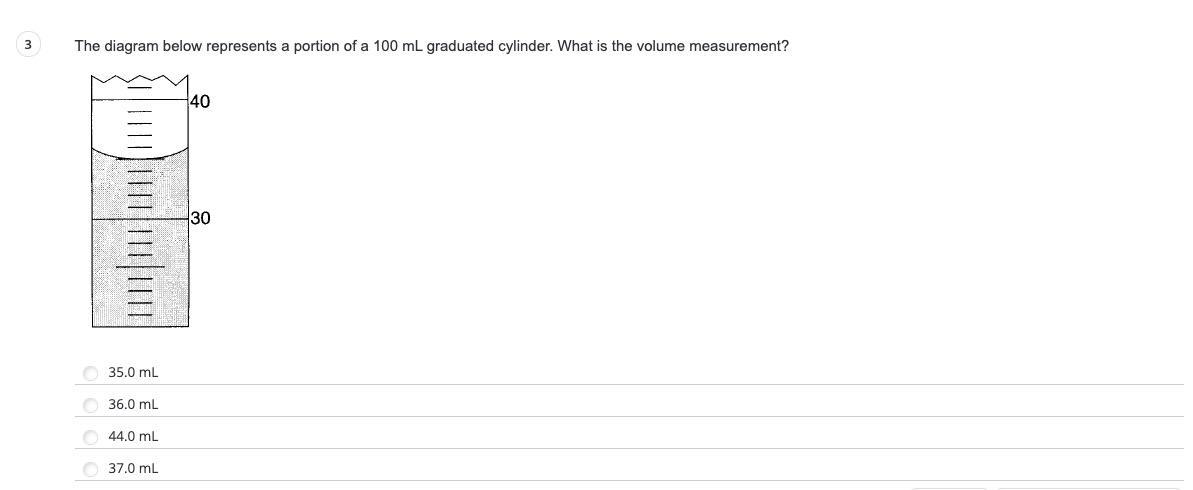
Task: Click the meniscus curve in the cylinder
Action: pos(141,153)
